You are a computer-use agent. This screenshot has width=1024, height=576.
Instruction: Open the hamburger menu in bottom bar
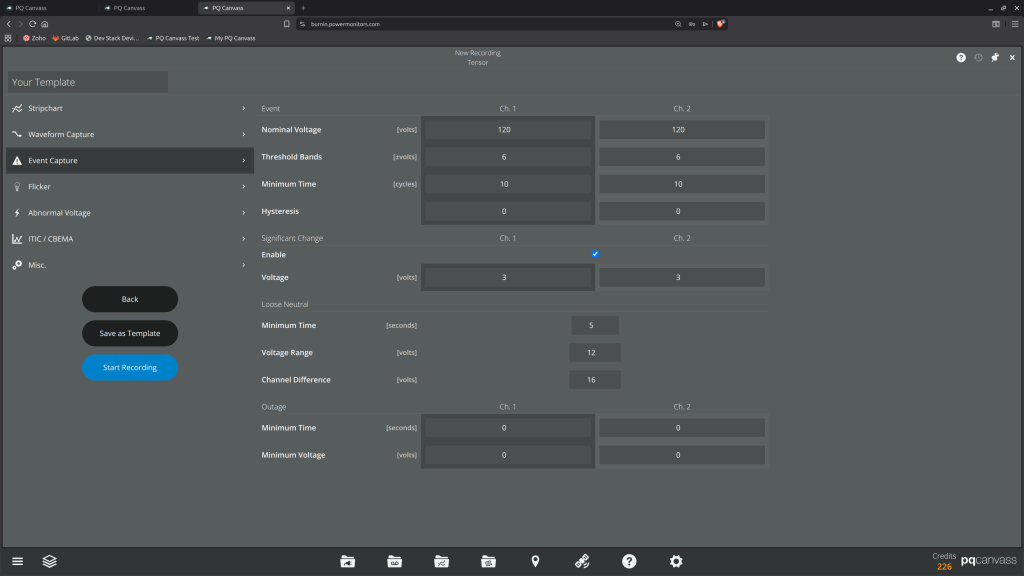18,561
